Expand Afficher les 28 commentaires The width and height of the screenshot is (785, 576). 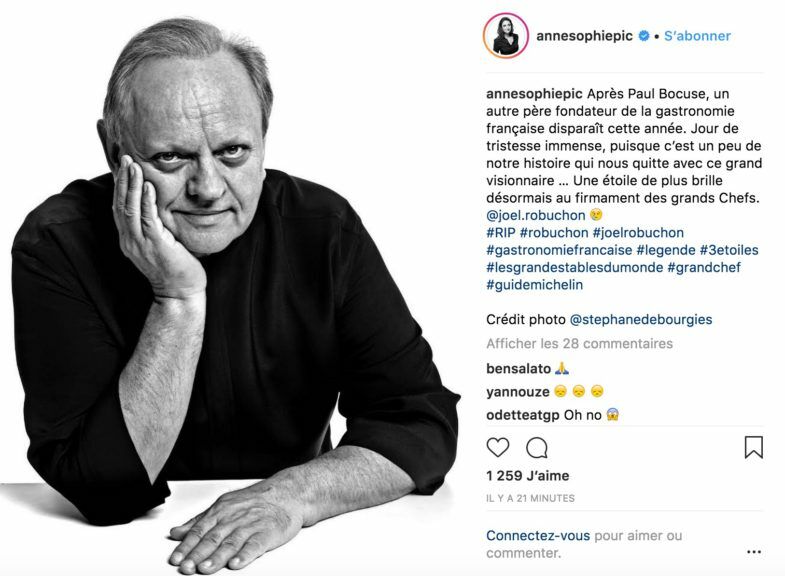579,344
